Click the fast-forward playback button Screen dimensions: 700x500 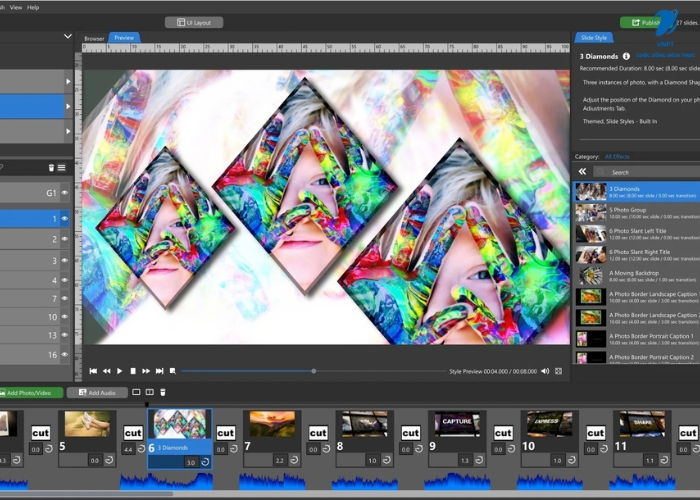coord(146,371)
